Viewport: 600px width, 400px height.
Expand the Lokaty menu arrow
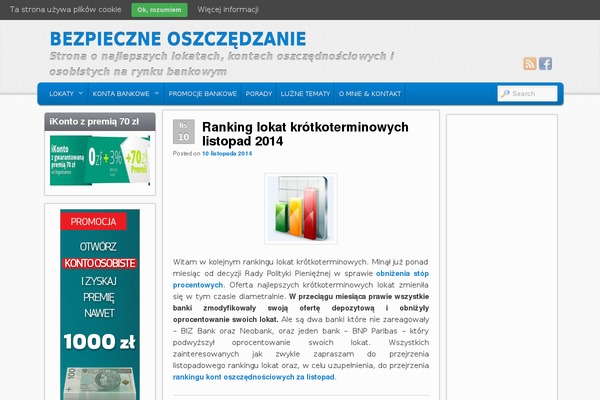click(x=80, y=93)
